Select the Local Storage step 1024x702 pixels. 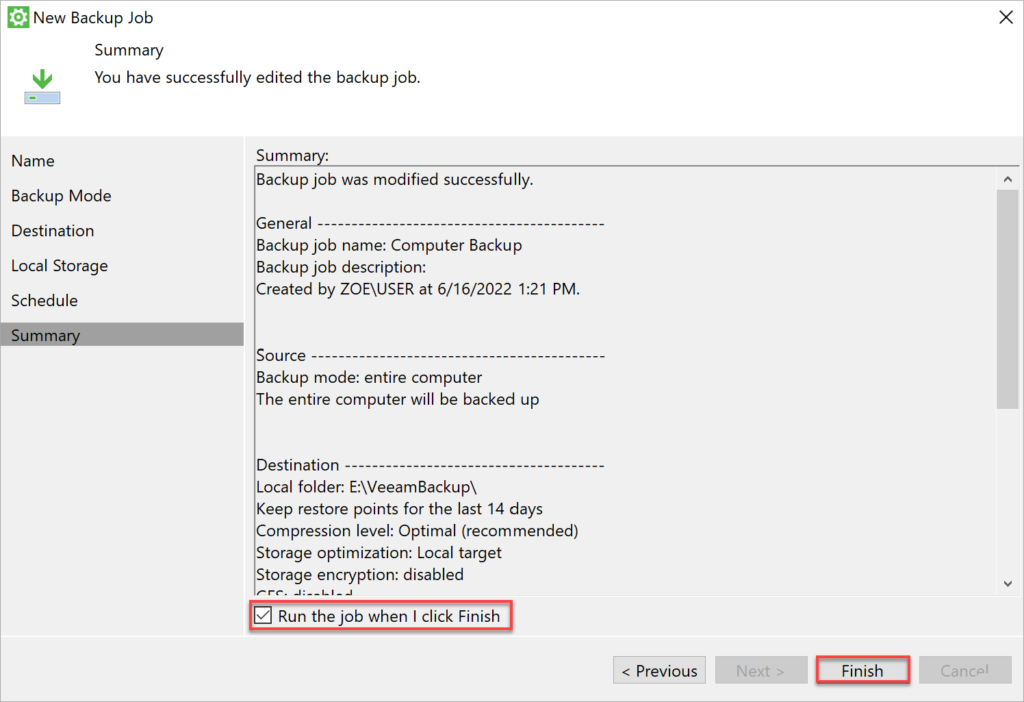[59, 265]
